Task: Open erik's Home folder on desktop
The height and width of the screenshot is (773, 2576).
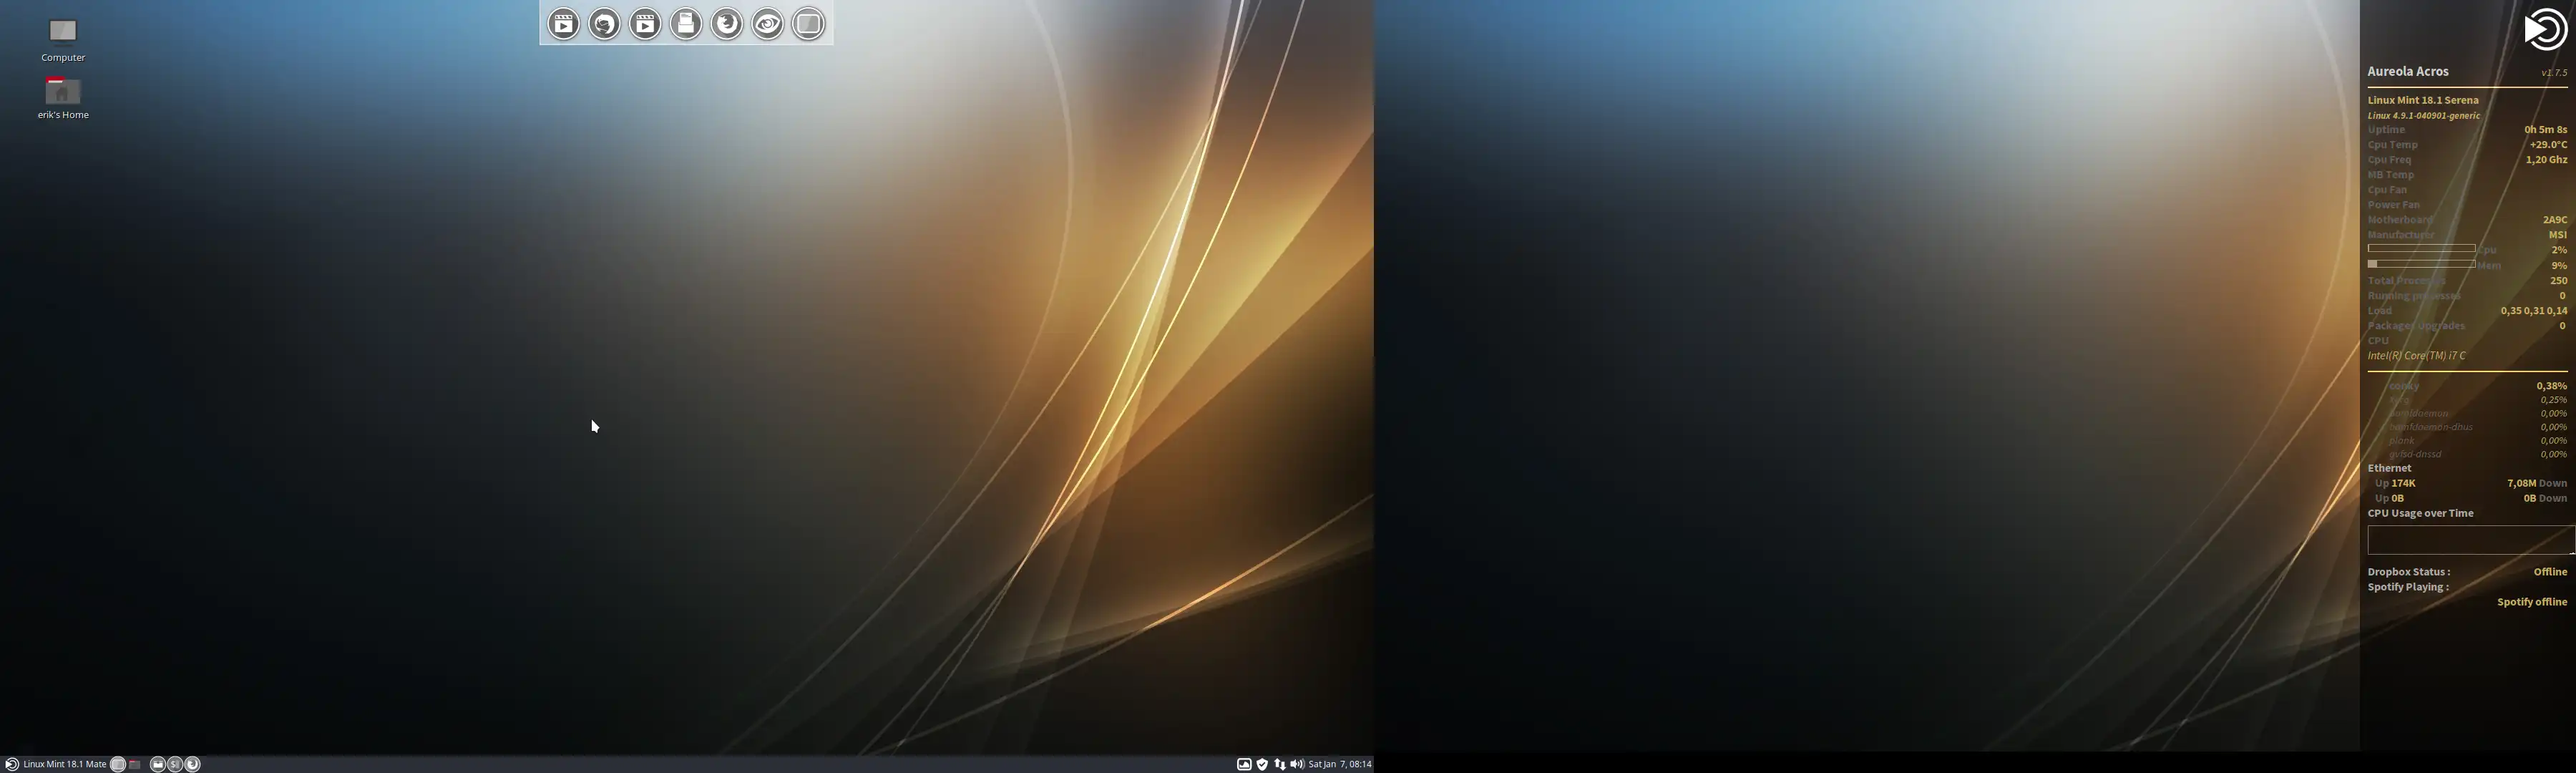Action: click(x=62, y=92)
